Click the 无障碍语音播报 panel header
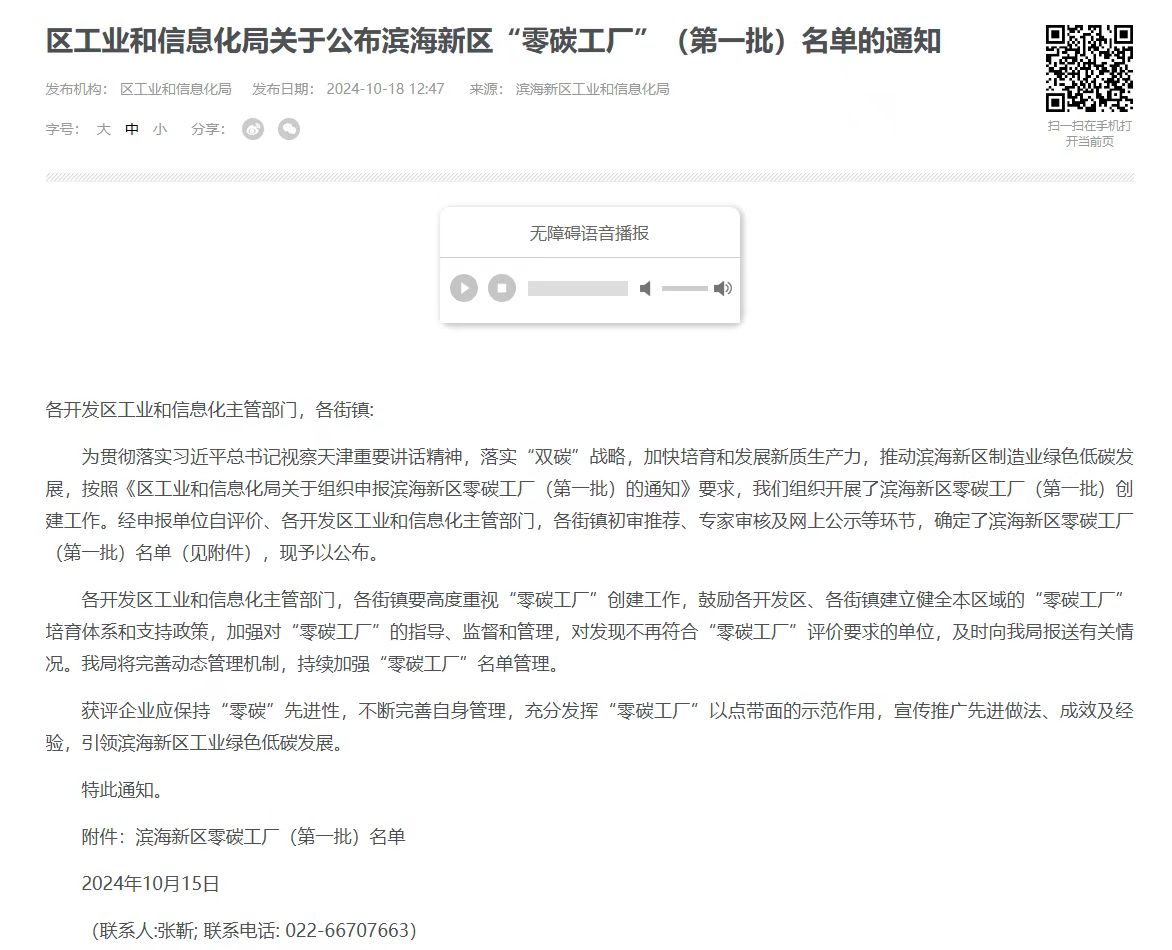This screenshot has width=1172, height=950. (x=589, y=233)
